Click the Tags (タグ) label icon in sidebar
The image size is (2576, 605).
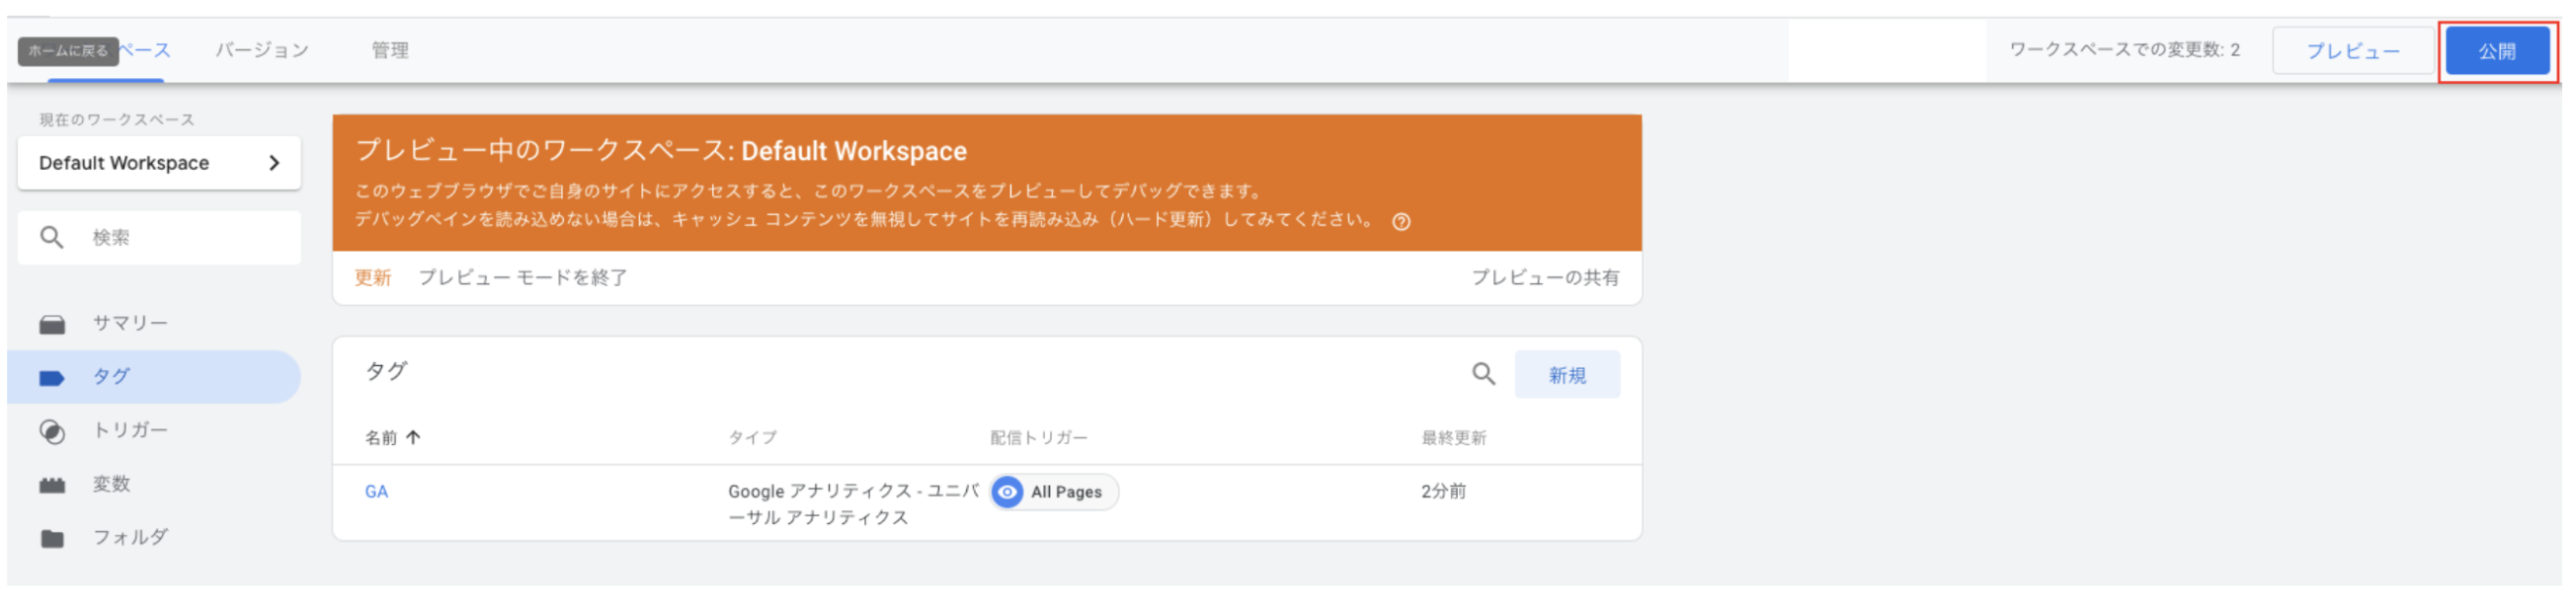click(52, 378)
